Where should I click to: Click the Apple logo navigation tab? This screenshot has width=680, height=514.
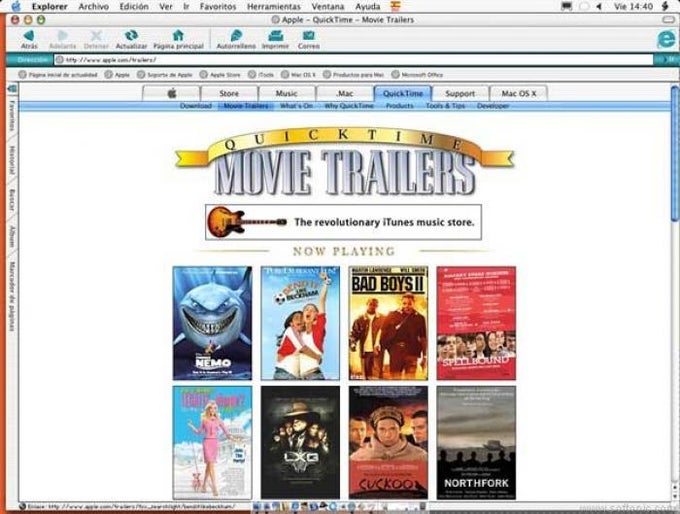tap(172, 93)
